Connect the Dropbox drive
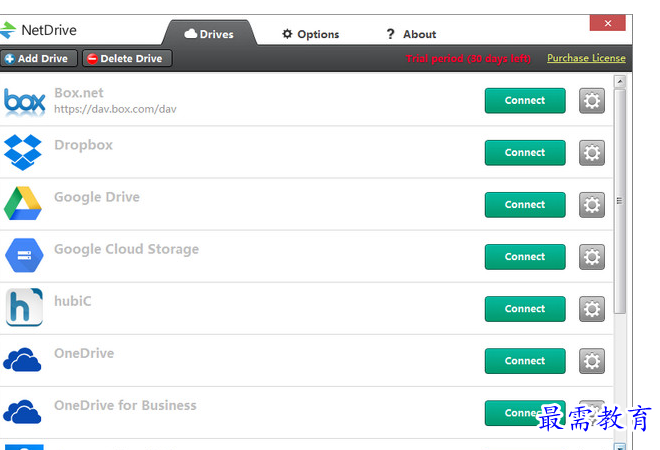The image size is (660, 450). [x=525, y=153]
